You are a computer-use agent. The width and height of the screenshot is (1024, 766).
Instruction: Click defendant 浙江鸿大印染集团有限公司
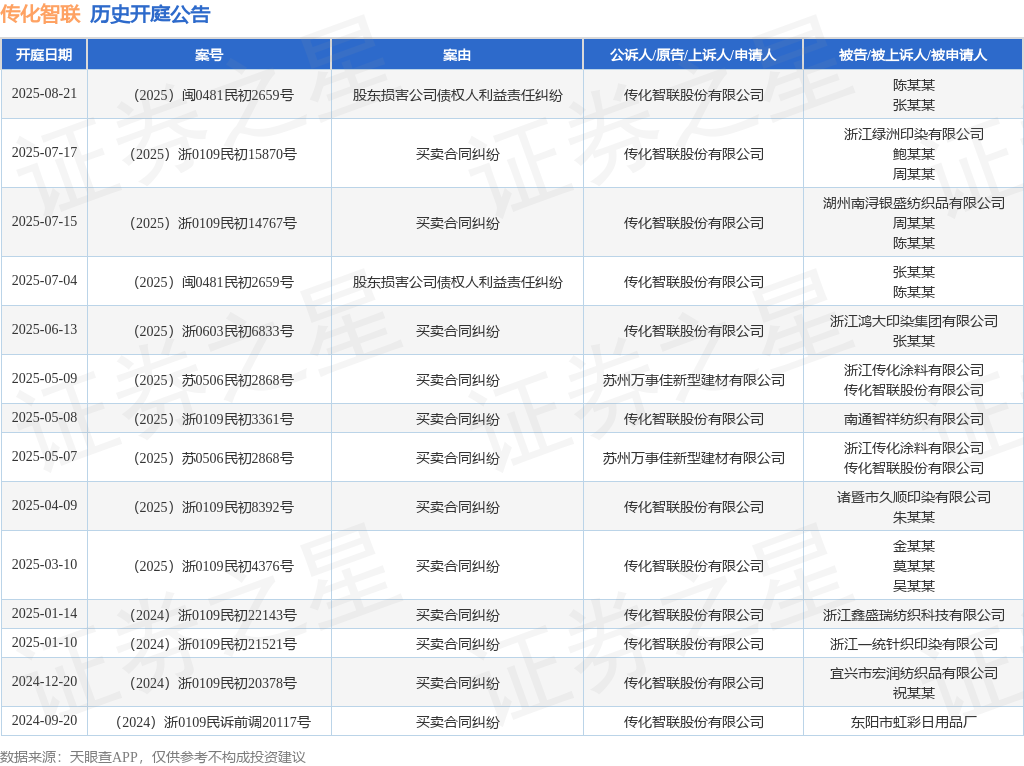(914, 321)
